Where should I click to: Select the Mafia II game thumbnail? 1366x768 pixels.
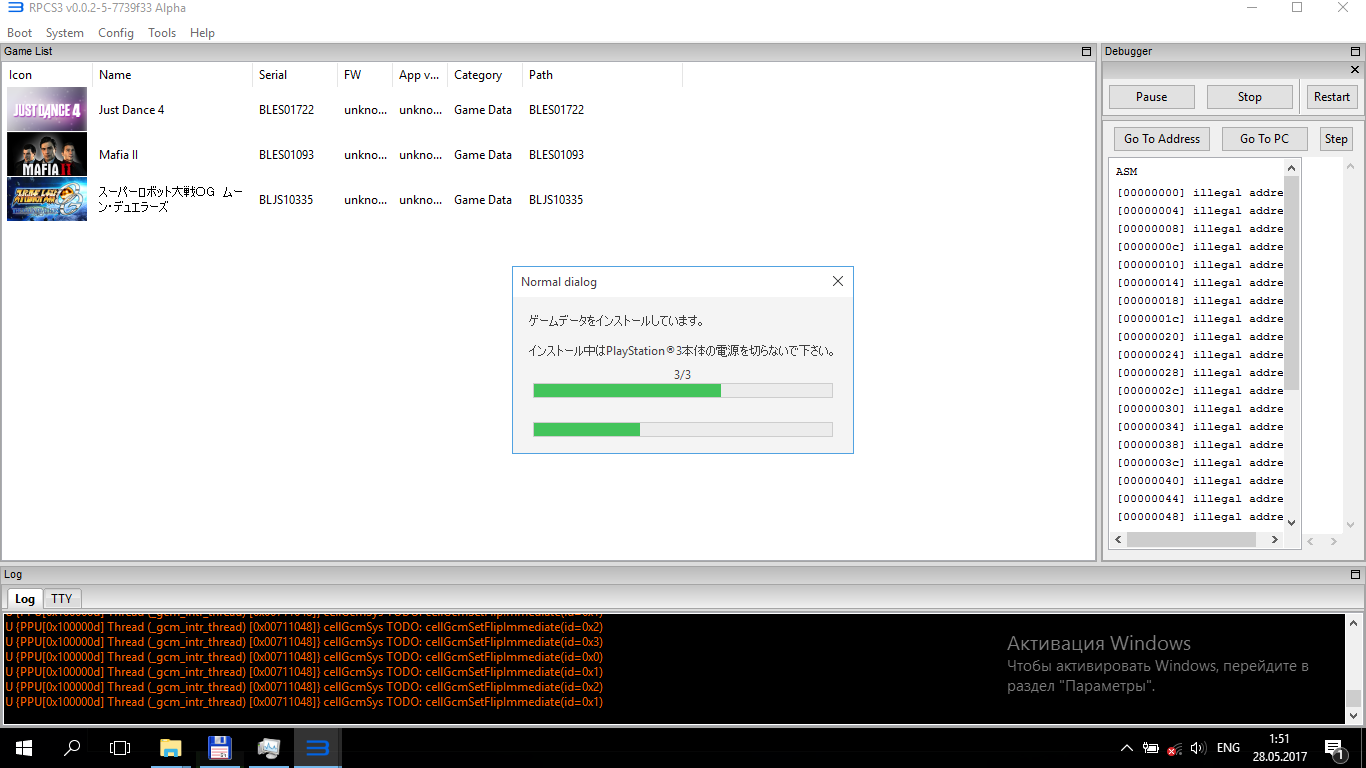tap(47, 155)
